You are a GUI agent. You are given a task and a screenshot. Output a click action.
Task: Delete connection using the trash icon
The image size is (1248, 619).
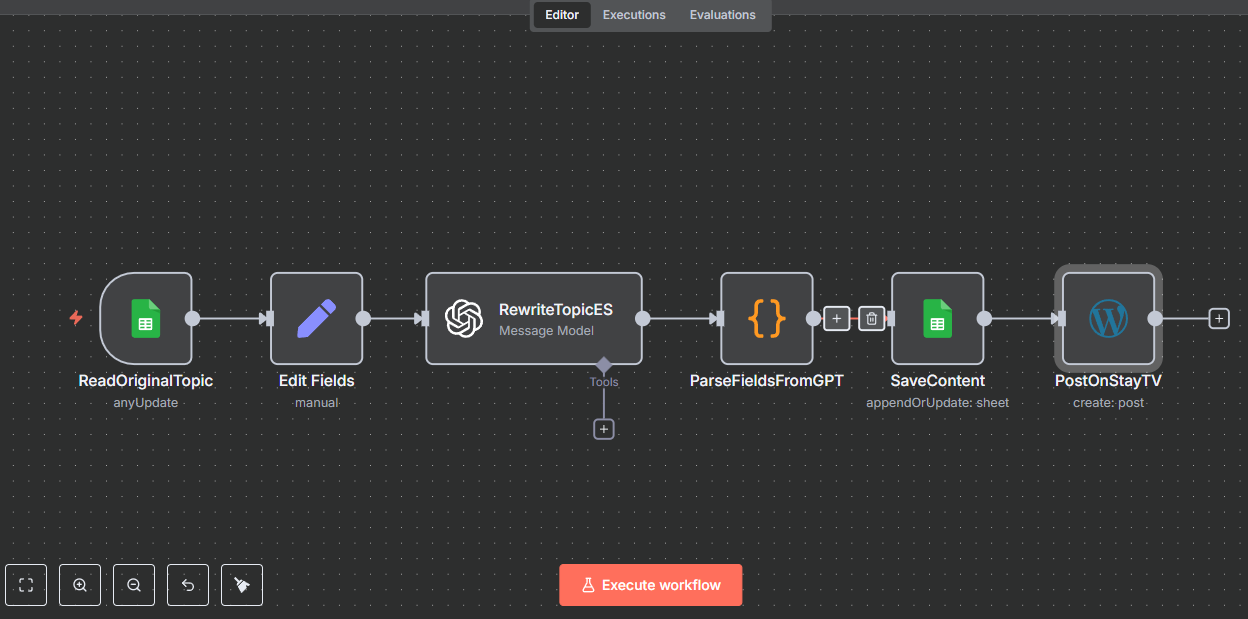click(x=872, y=319)
